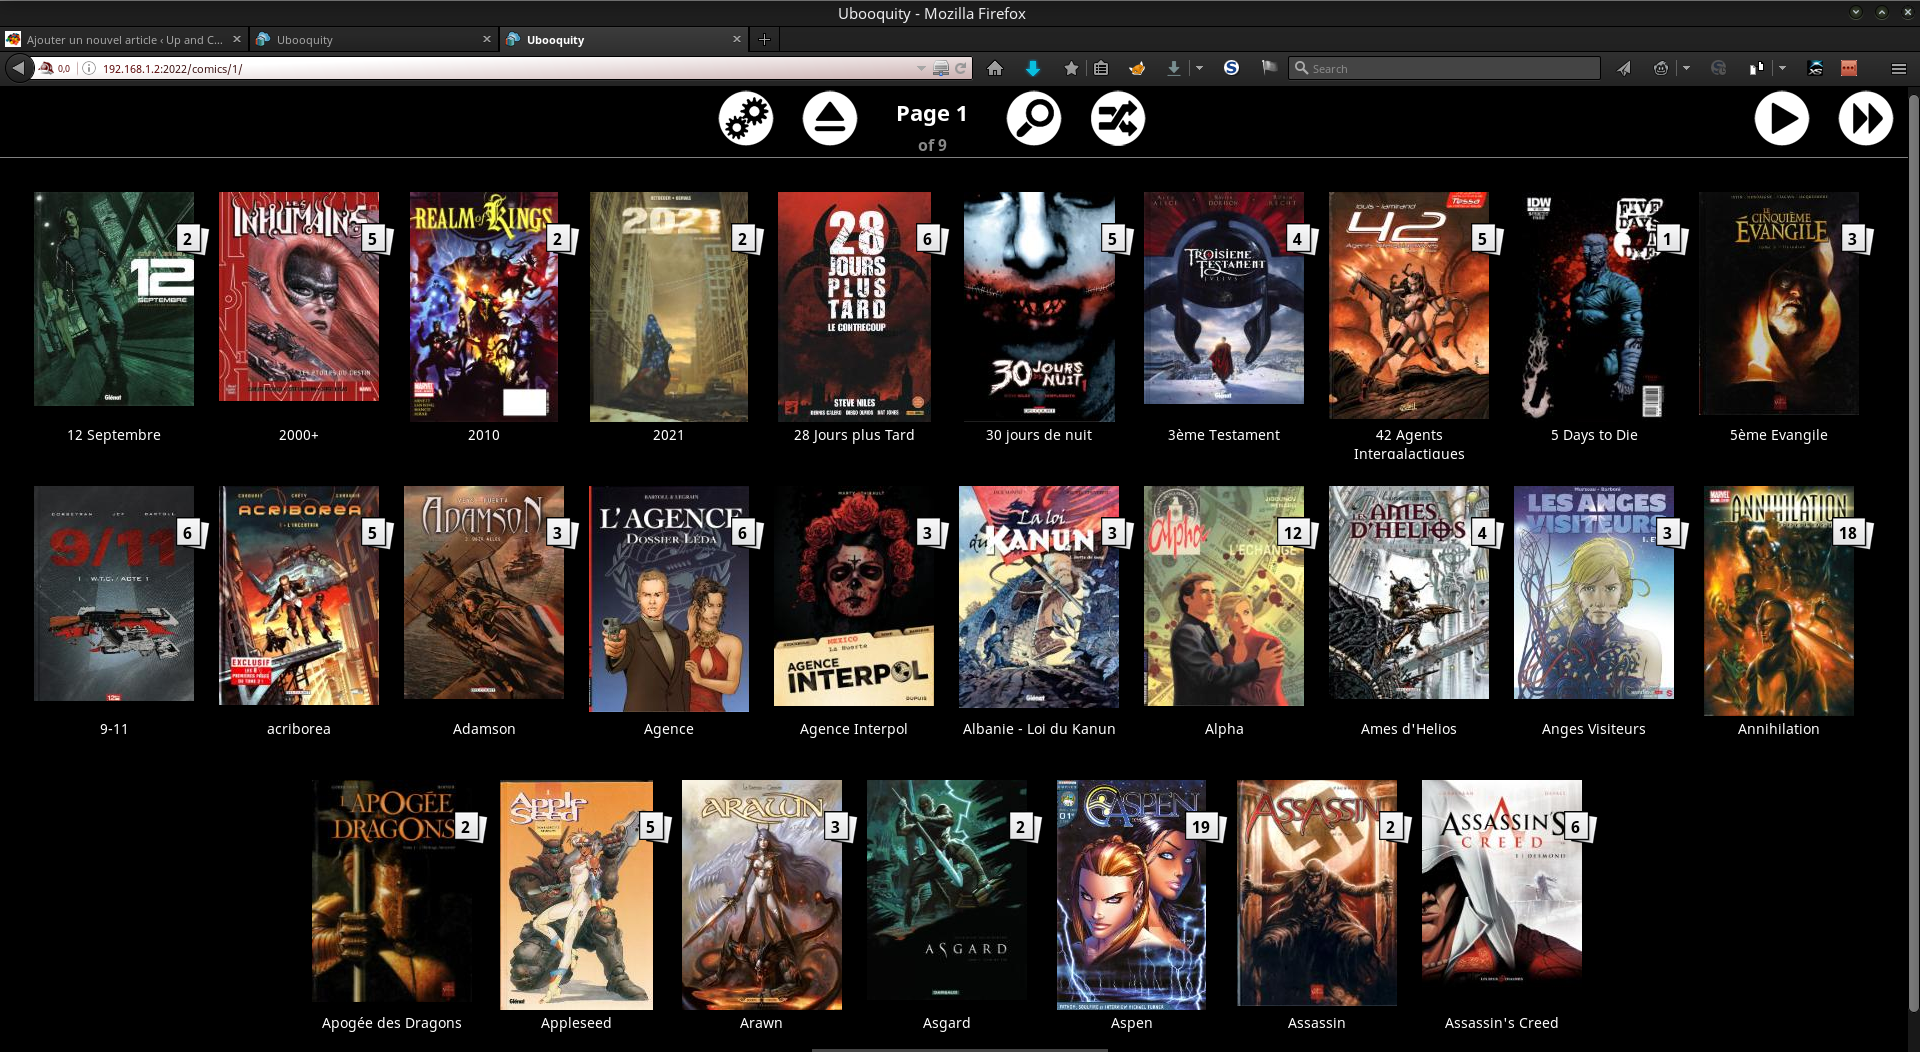The height and width of the screenshot is (1052, 1920).
Task: Open dropdown arrow next to downloads icon
Action: [x=1199, y=68]
